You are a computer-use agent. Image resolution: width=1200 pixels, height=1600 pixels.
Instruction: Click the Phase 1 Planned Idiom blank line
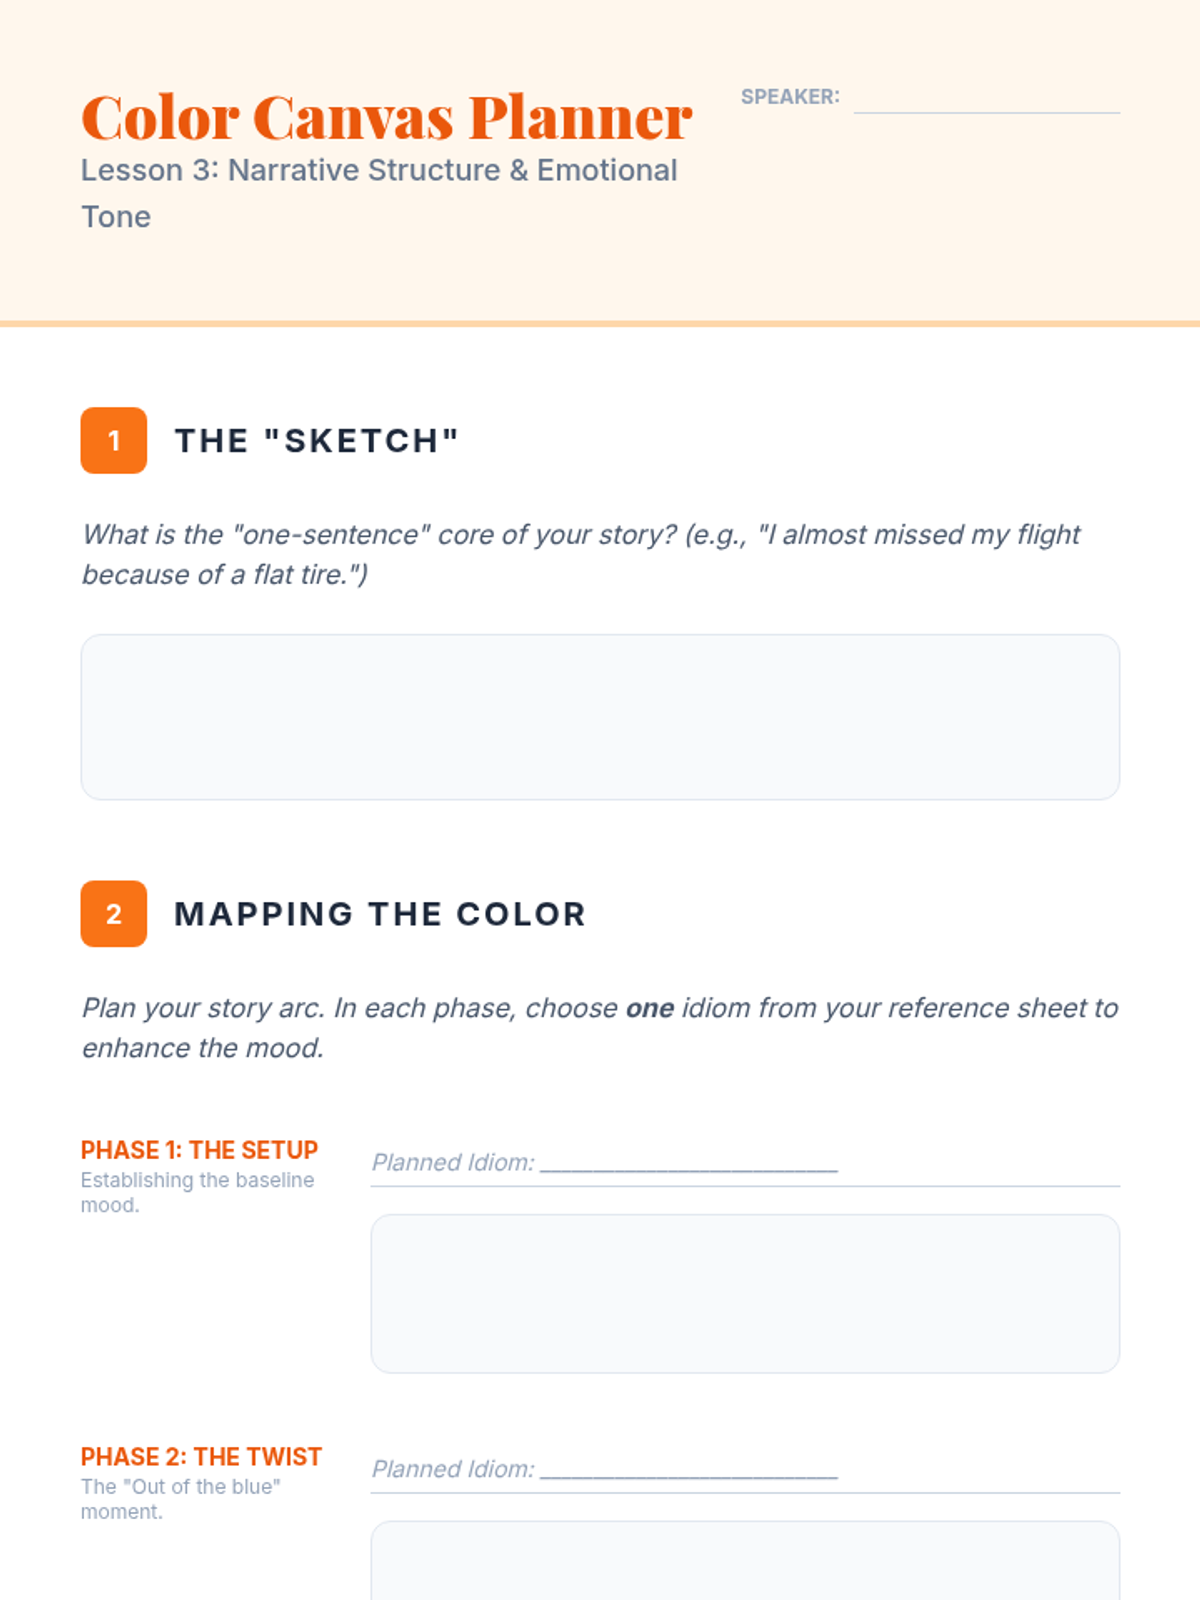coord(688,1164)
